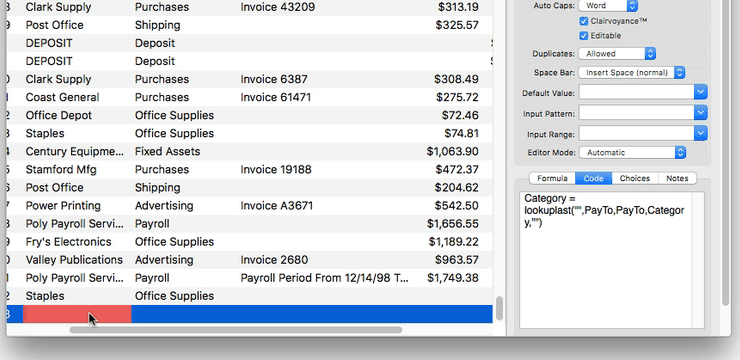
Task: Click the $542.50 amount cell
Action: 457,206
